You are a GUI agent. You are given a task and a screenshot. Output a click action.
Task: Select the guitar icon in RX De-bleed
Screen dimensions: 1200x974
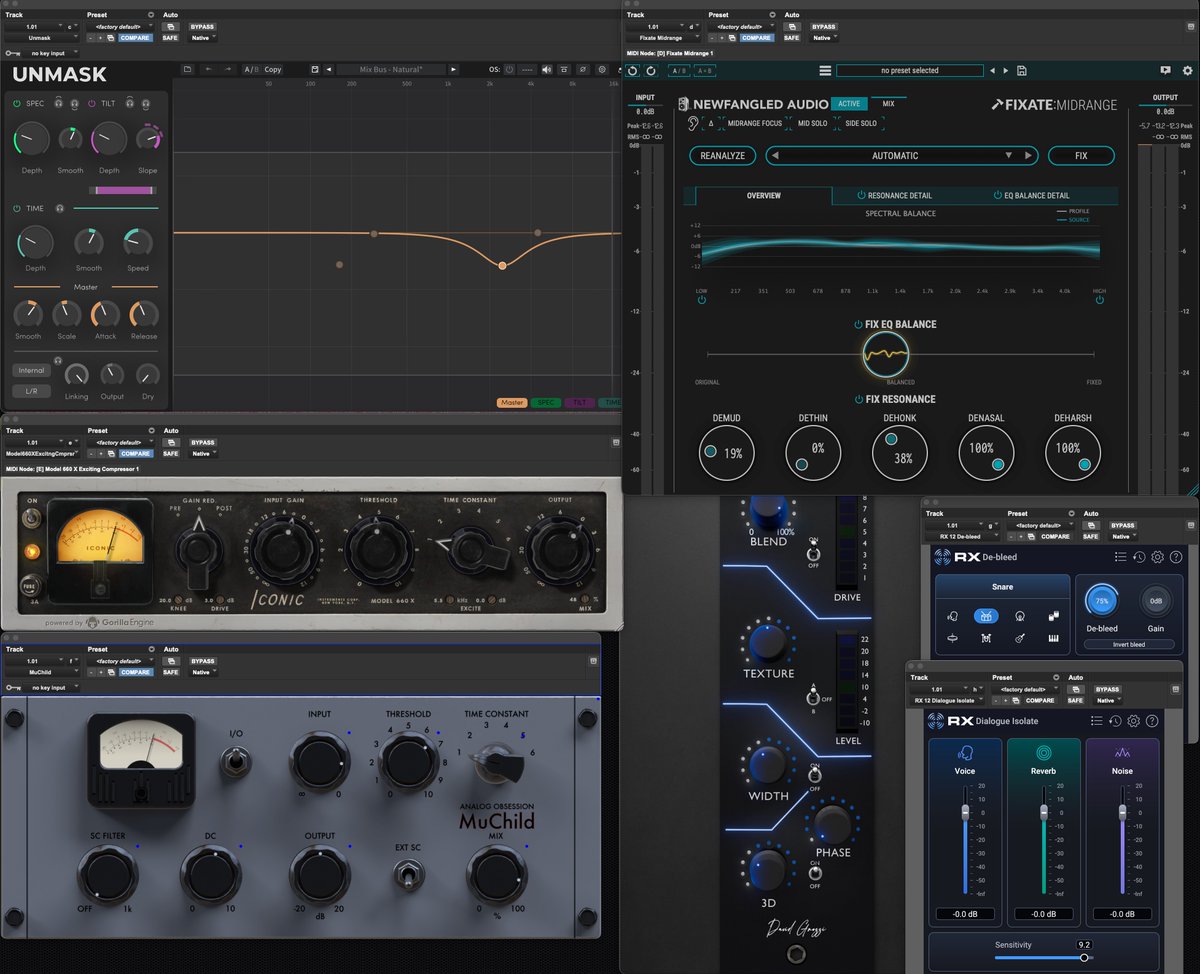click(x=1019, y=638)
